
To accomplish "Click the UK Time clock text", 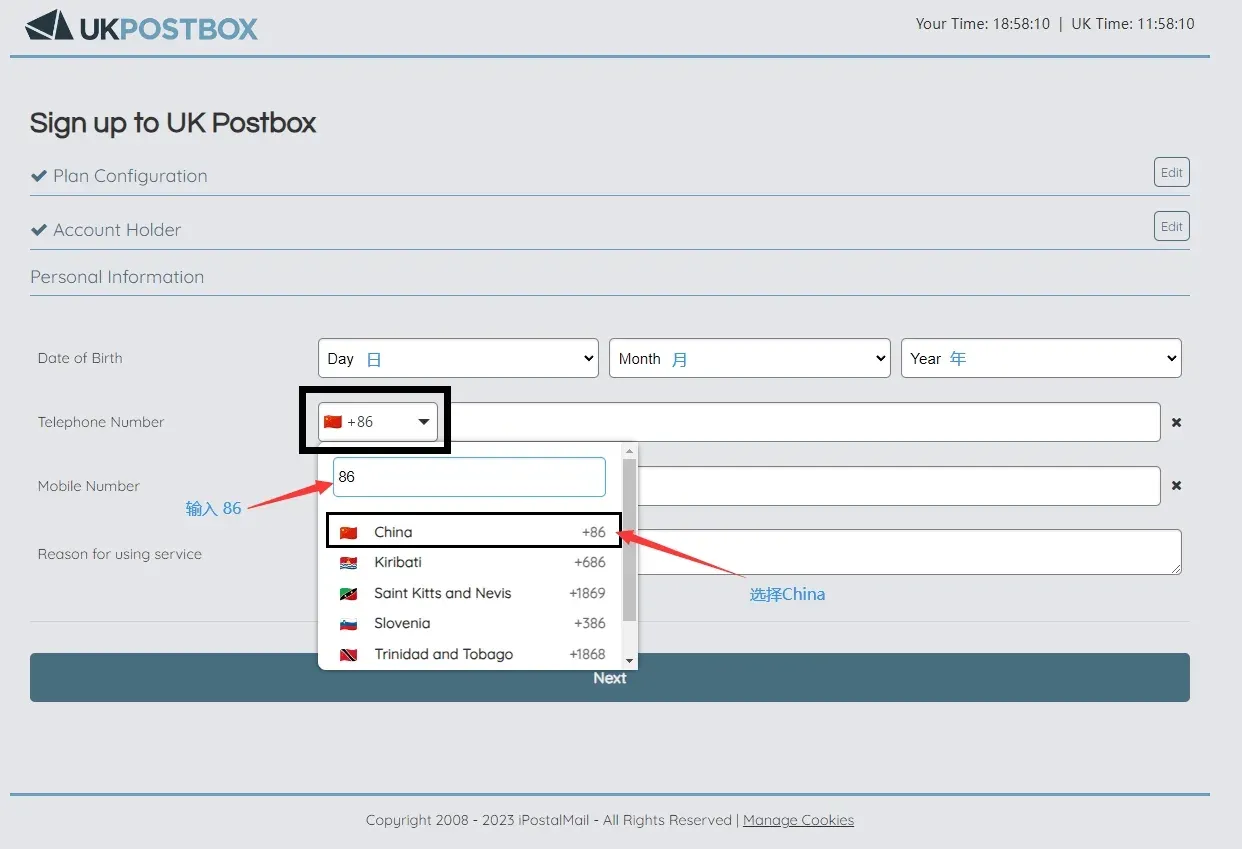I will coord(1133,24).
